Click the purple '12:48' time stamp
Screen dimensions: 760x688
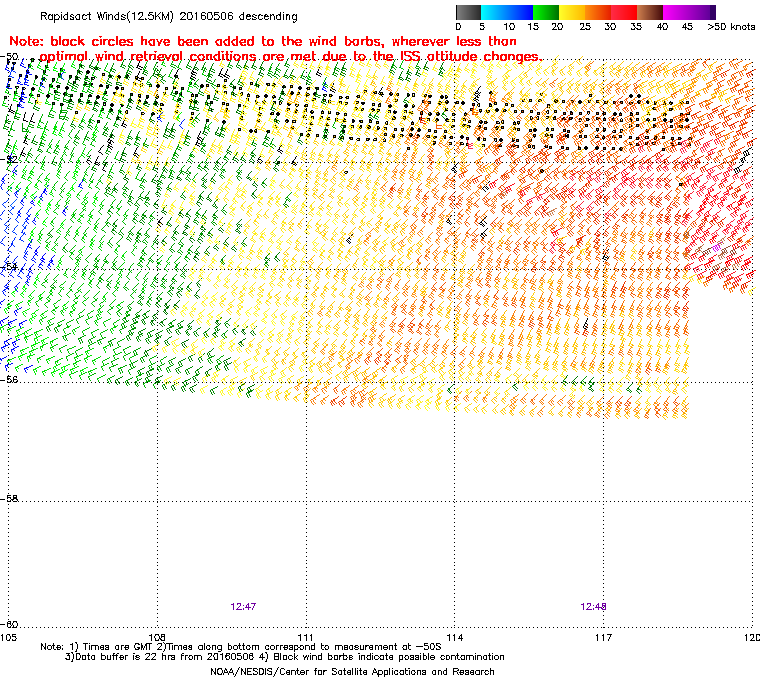pos(593,607)
